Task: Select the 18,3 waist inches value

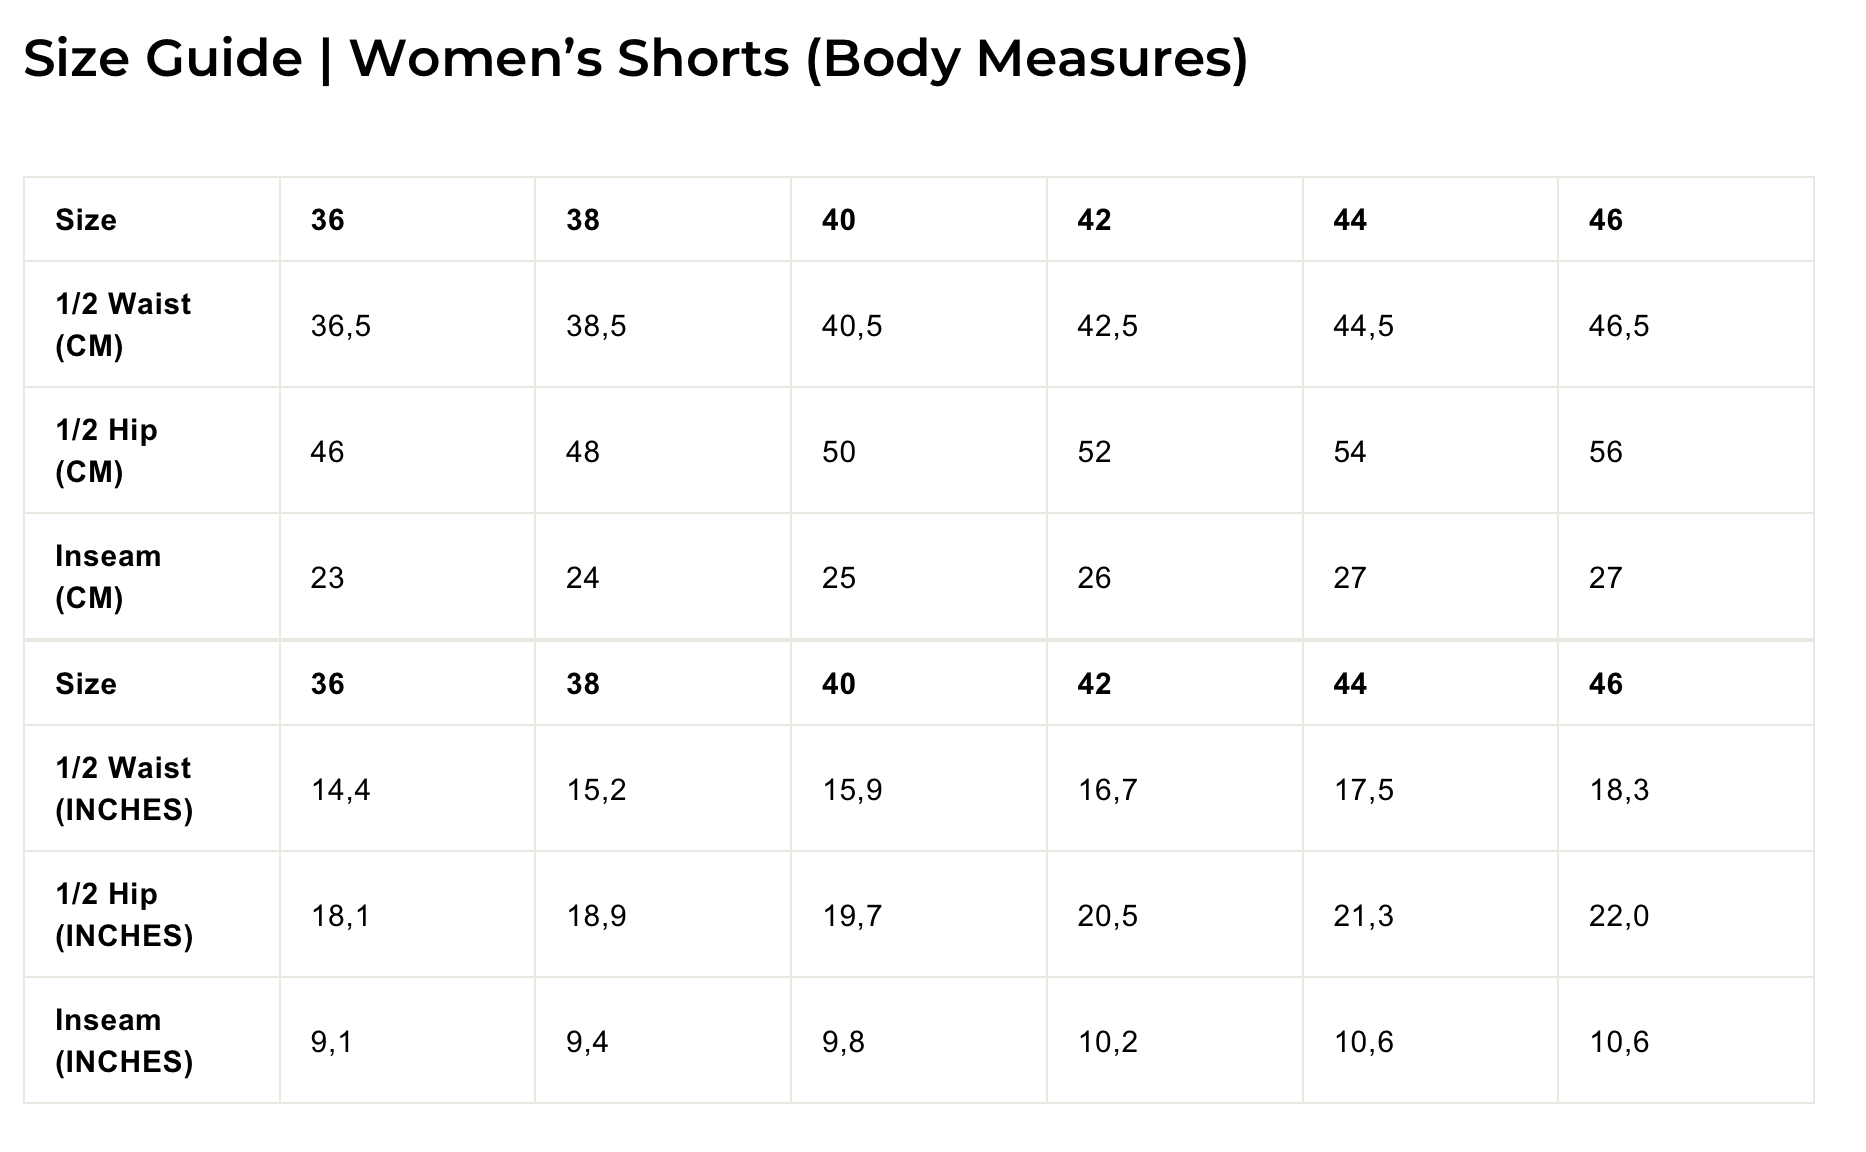Action: [1619, 790]
